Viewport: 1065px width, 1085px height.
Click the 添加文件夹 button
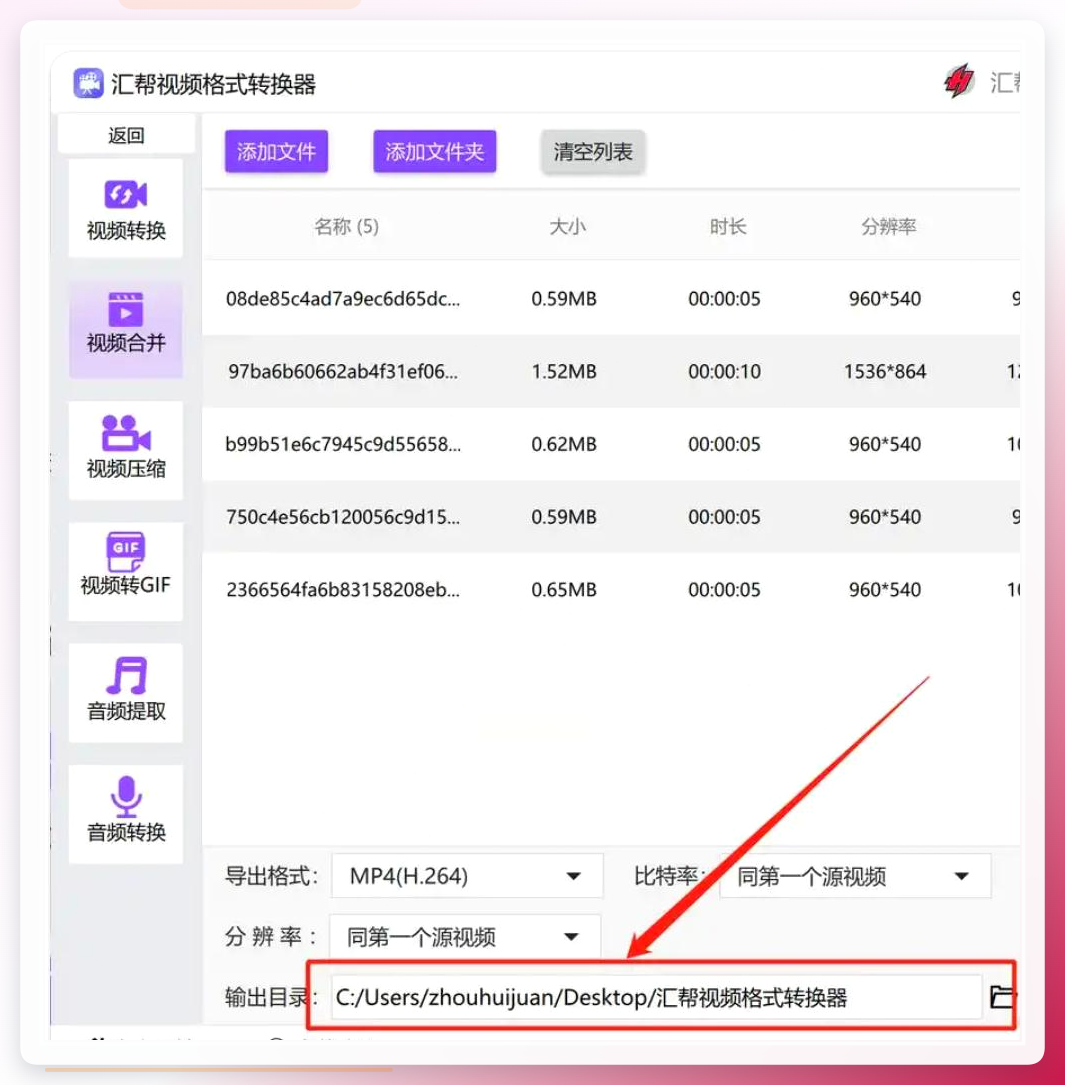pyautogui.click(x=435, y=152)
